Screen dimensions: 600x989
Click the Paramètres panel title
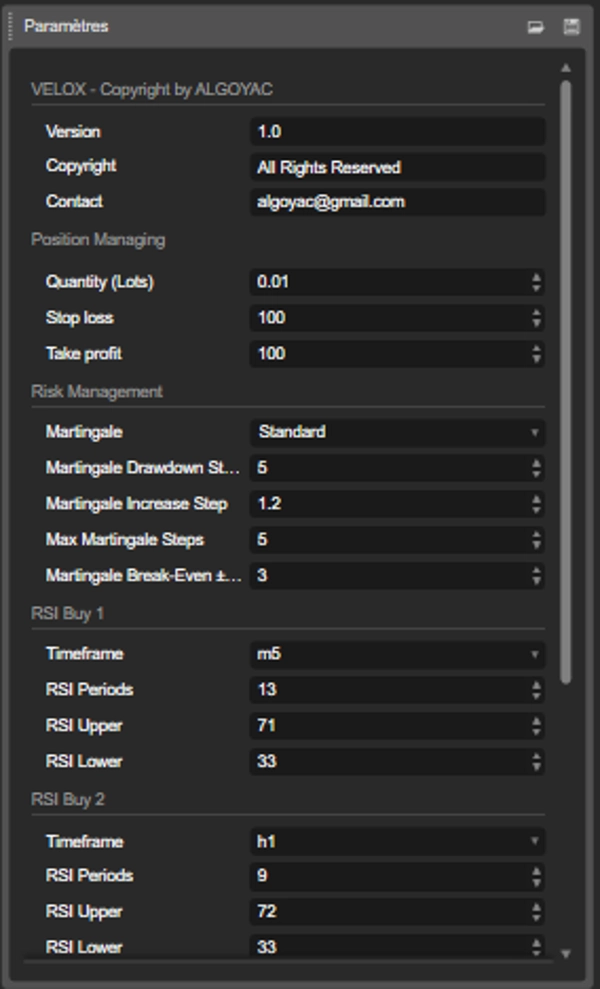pos(66,26)
